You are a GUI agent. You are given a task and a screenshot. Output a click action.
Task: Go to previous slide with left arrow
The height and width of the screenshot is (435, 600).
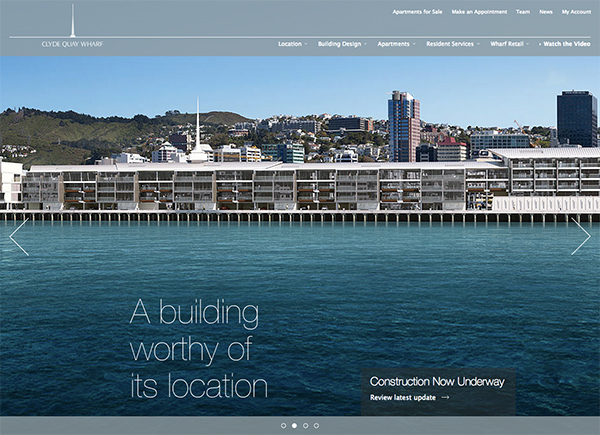[x=19, y=237]
